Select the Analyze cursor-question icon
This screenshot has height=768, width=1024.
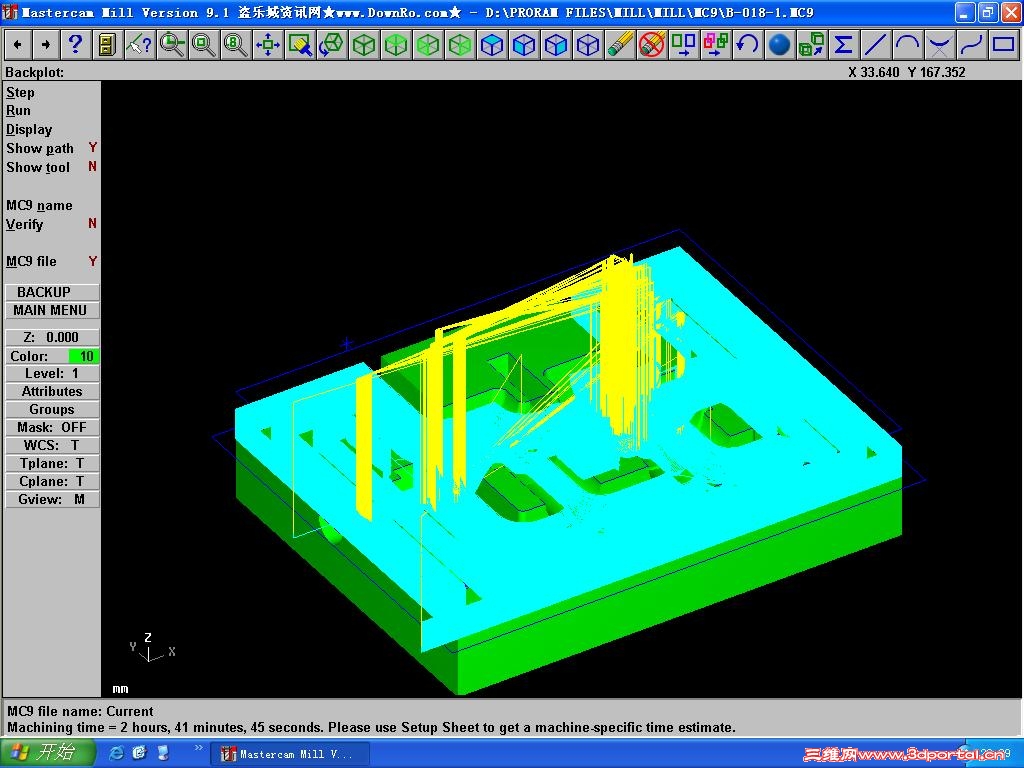(139, 45)
